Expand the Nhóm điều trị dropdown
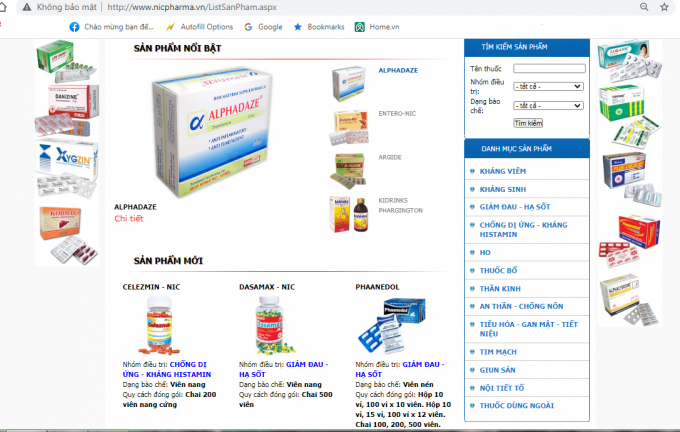The height and width of the screenshot is (432, 680). point(549,86)
